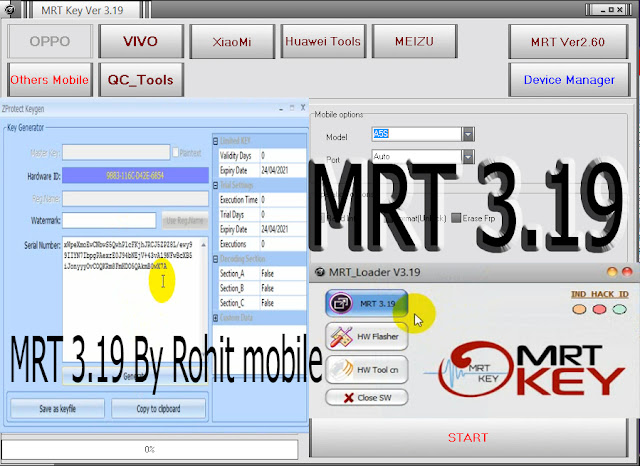Click the Execution Time value cell
The width and height of the screenshot is (640, 466).
pos(283,200)
